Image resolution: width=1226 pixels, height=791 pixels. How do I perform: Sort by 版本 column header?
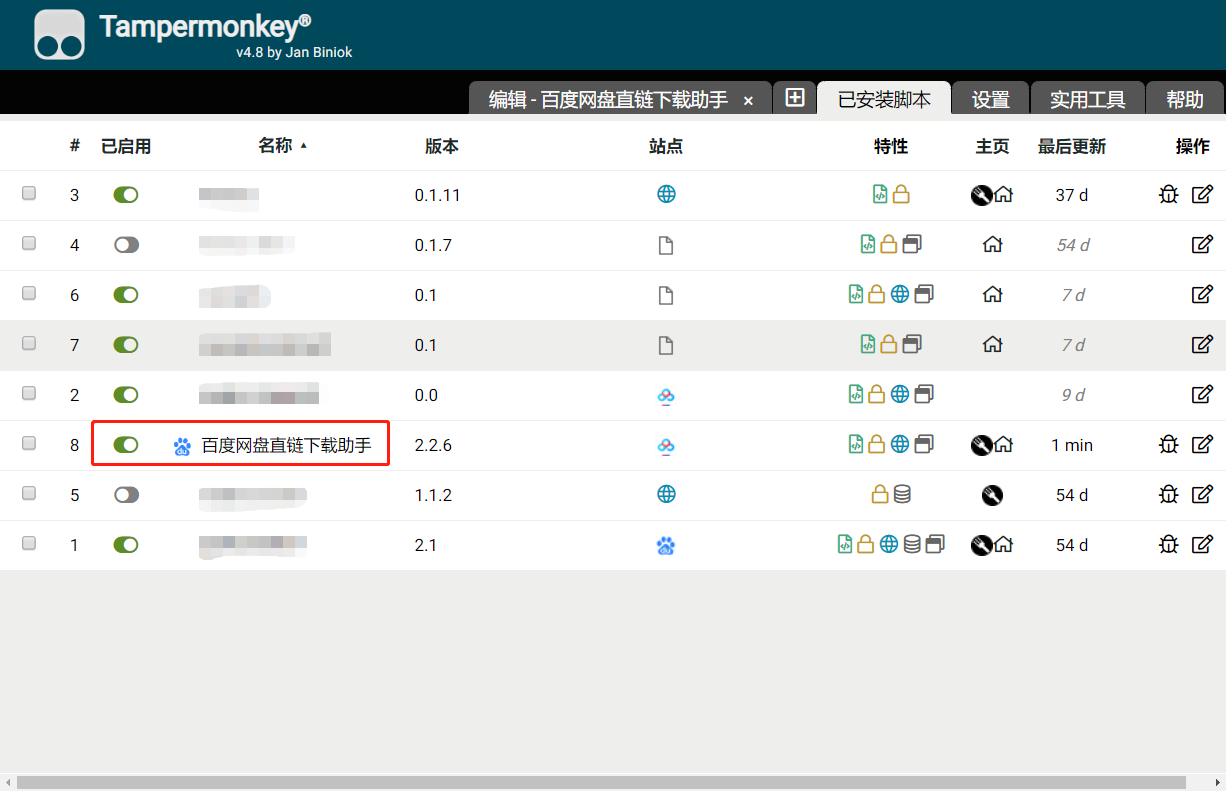[x=442, y=146]
